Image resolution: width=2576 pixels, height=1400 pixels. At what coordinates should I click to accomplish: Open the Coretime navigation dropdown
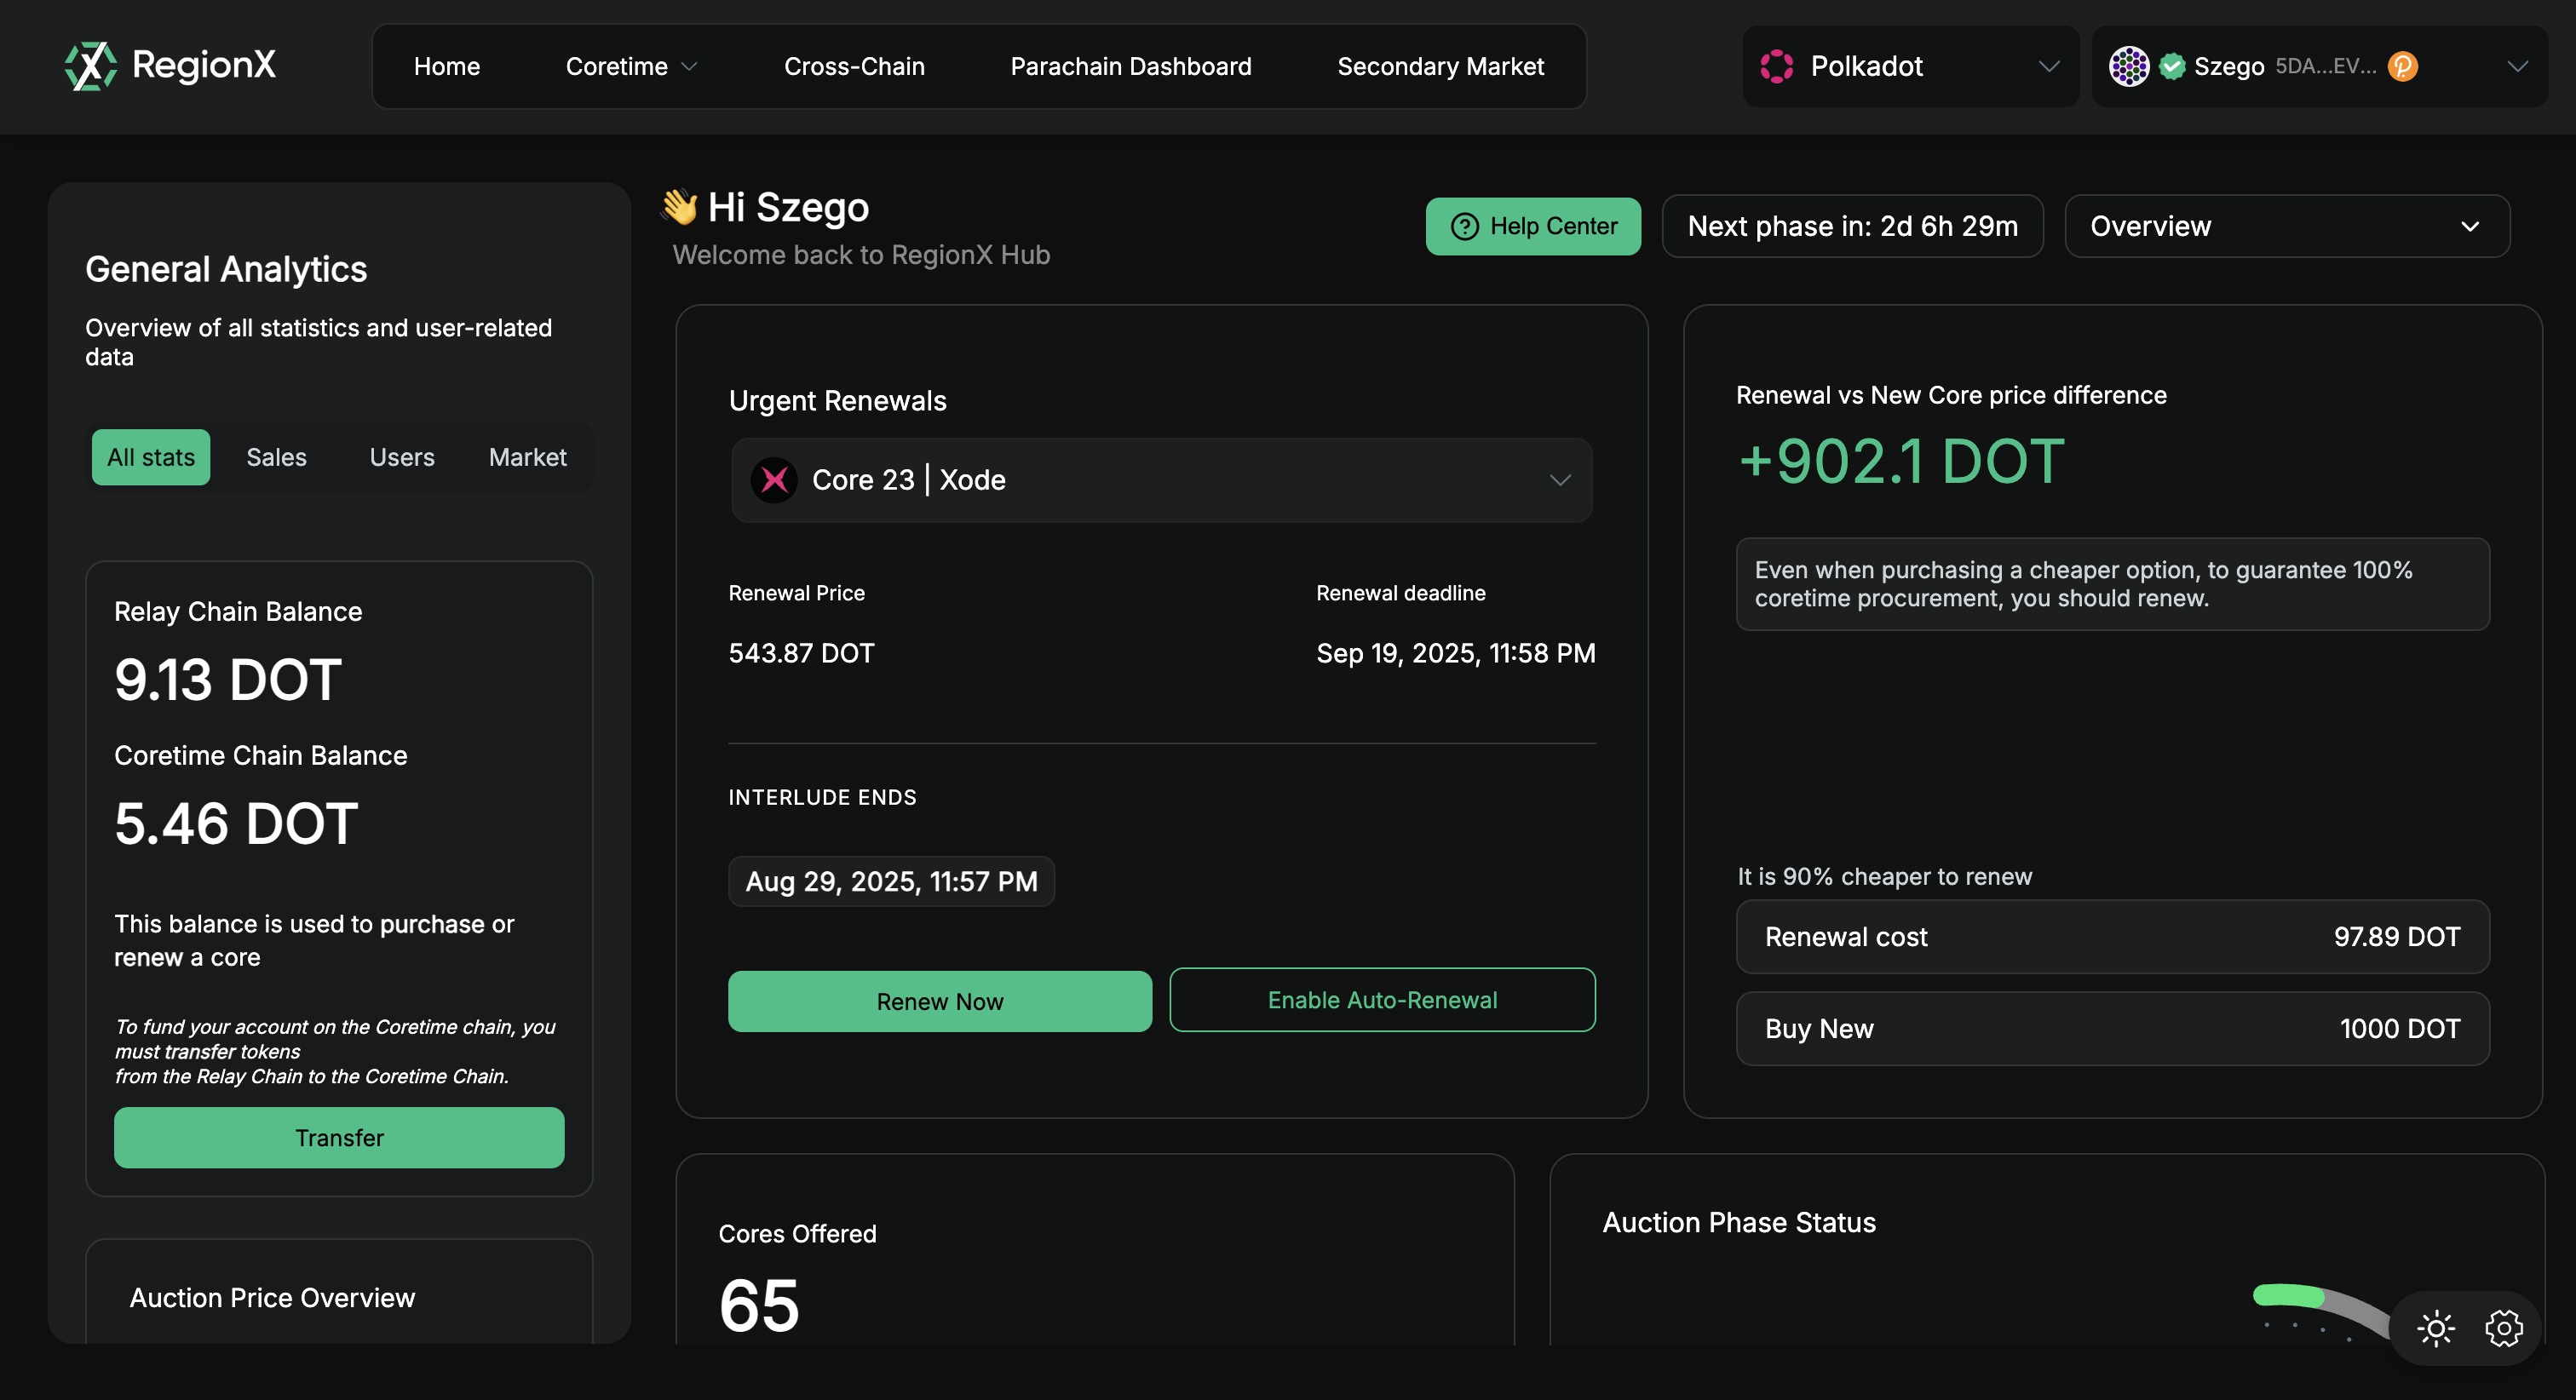(x=629, y=66)
